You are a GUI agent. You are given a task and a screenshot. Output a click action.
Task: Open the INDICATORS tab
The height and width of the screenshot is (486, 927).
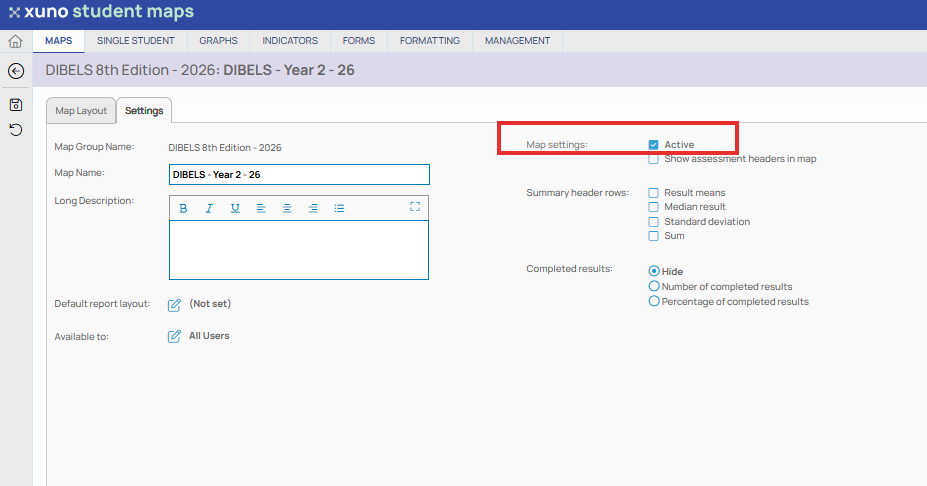point(290,41)
